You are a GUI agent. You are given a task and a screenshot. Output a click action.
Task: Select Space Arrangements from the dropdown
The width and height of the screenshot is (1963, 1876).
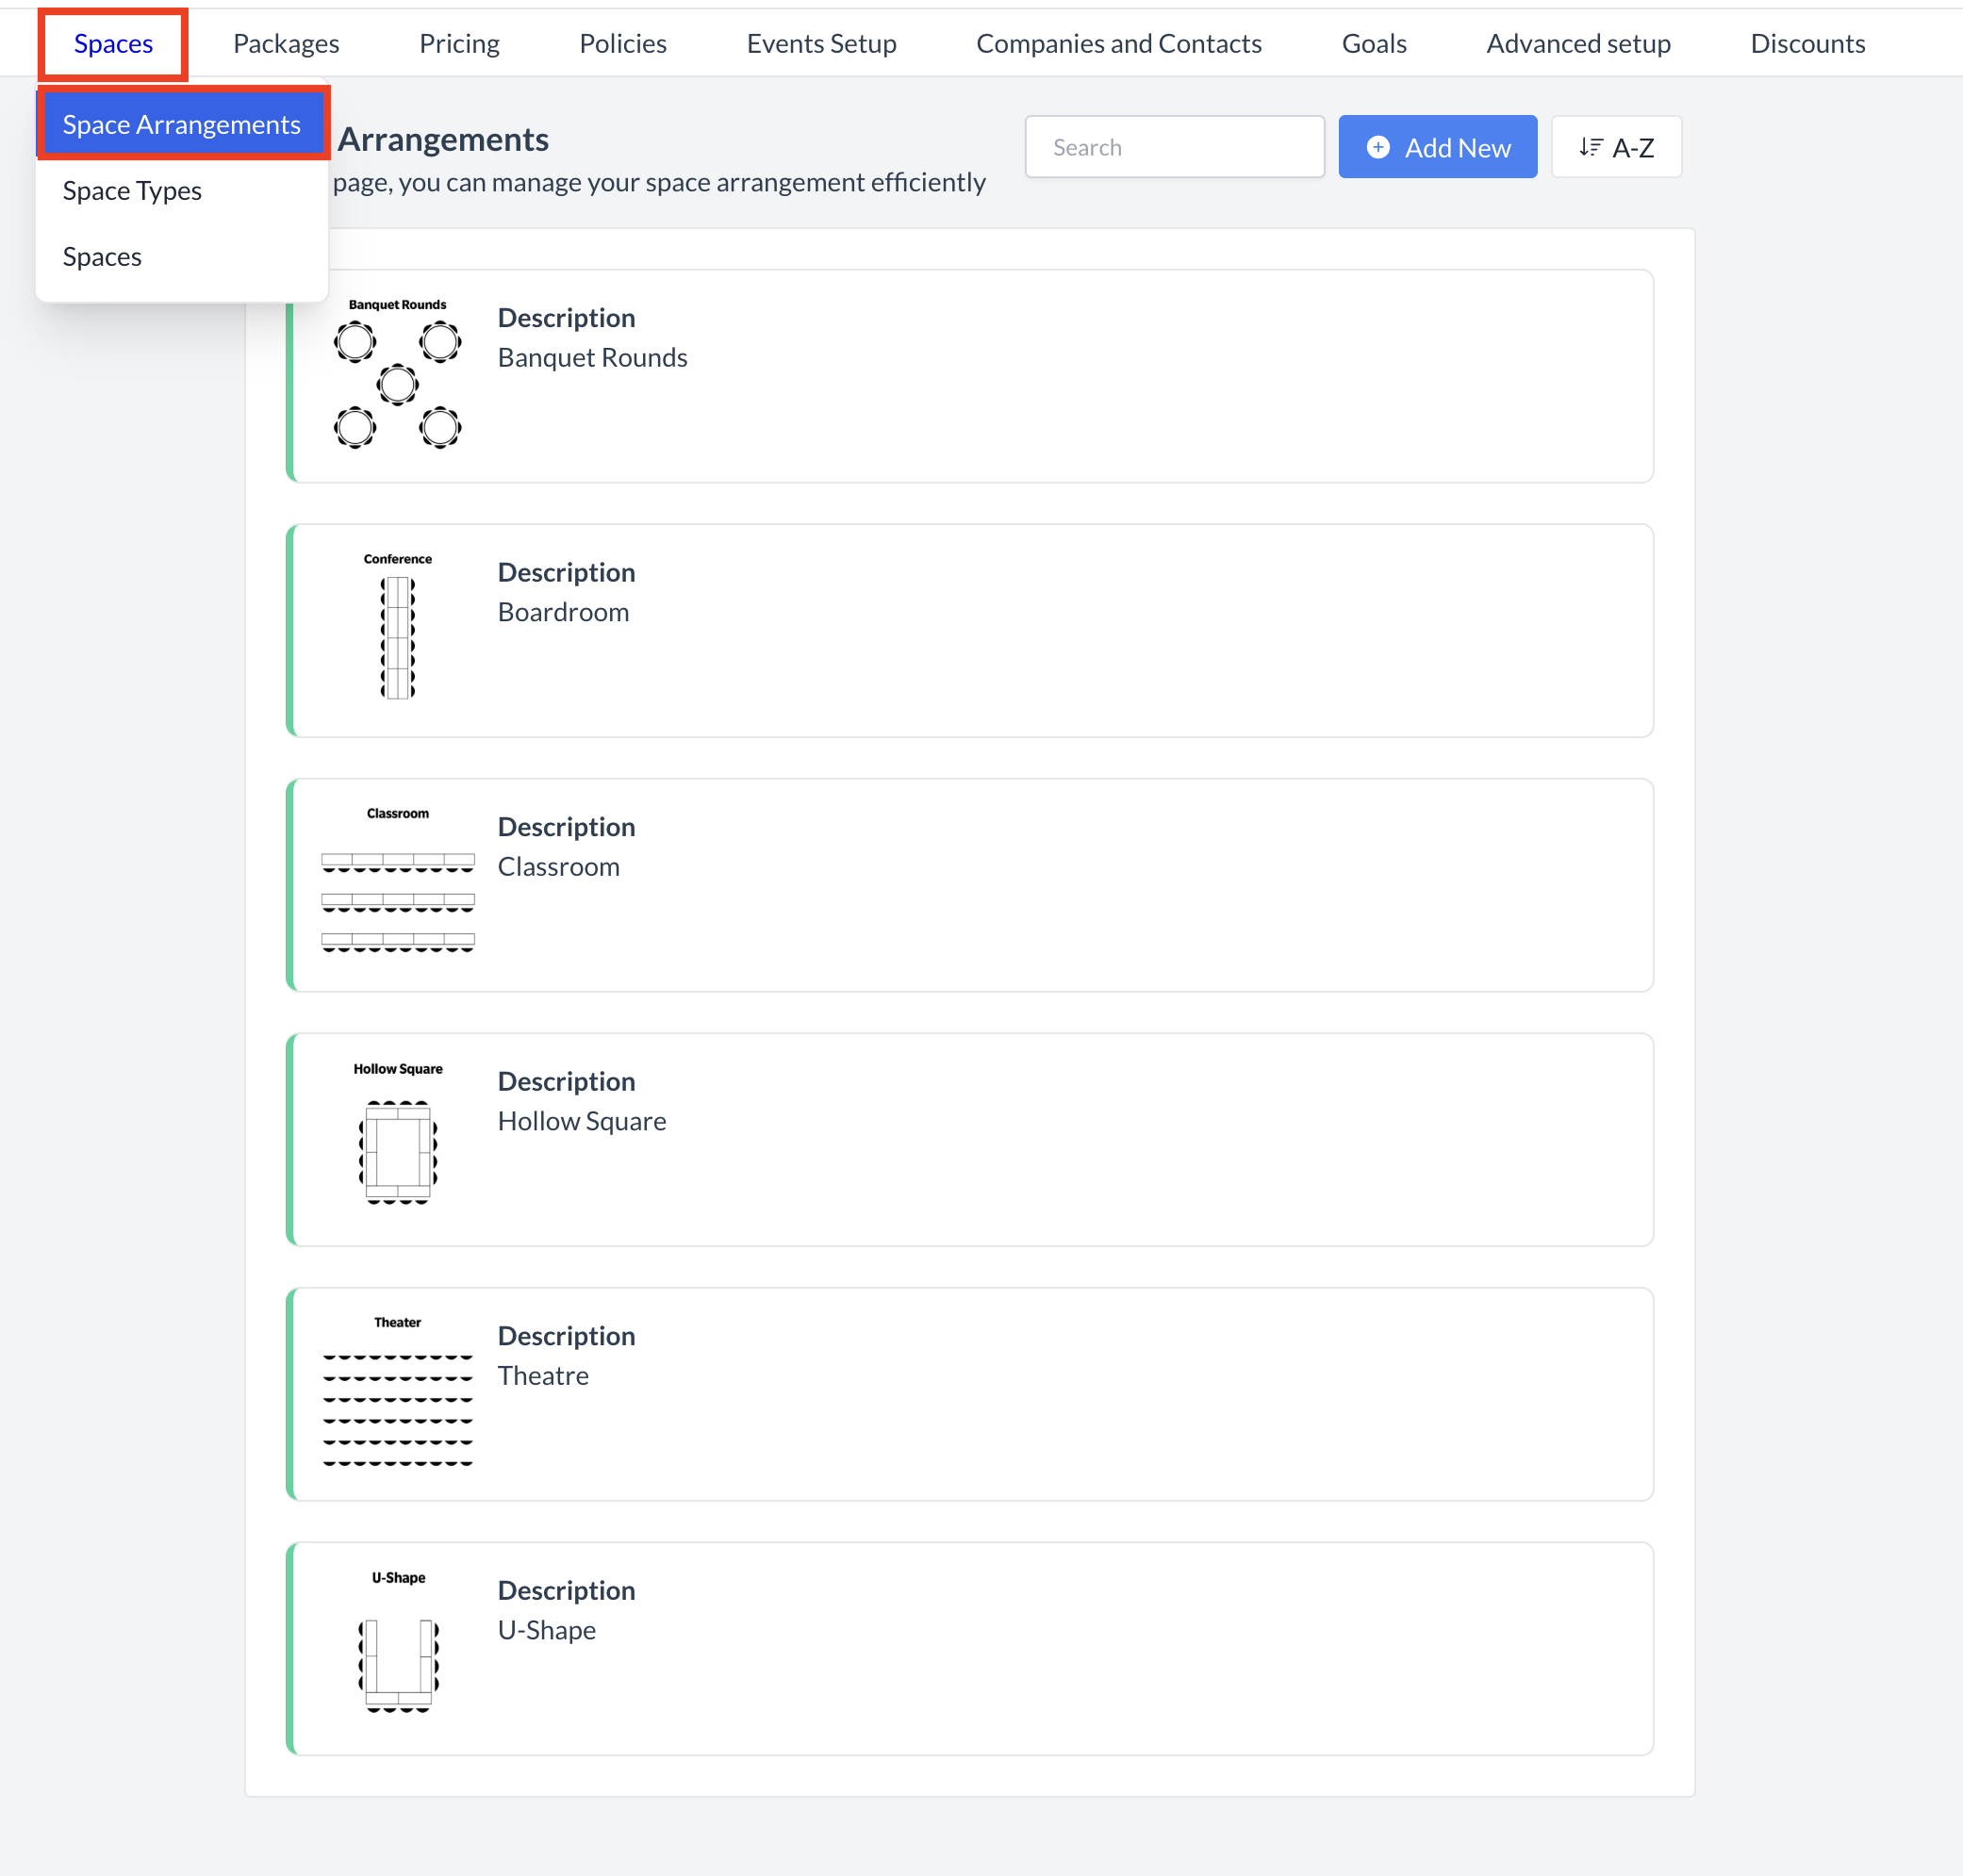point(181,124)
